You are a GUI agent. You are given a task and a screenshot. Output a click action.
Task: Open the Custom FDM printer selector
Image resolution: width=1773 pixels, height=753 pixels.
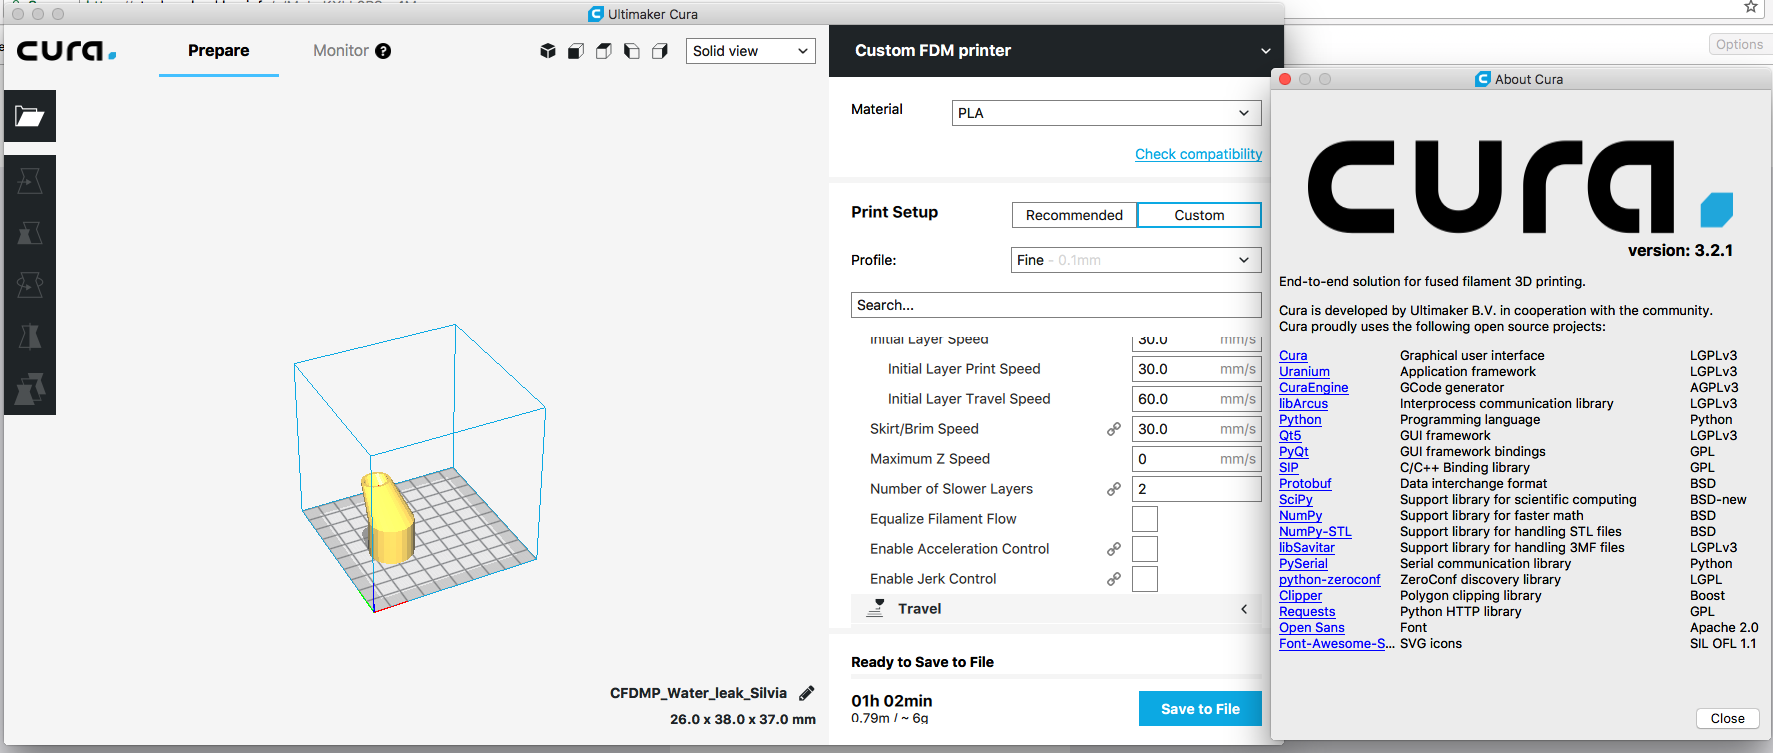click(1056, 51)
